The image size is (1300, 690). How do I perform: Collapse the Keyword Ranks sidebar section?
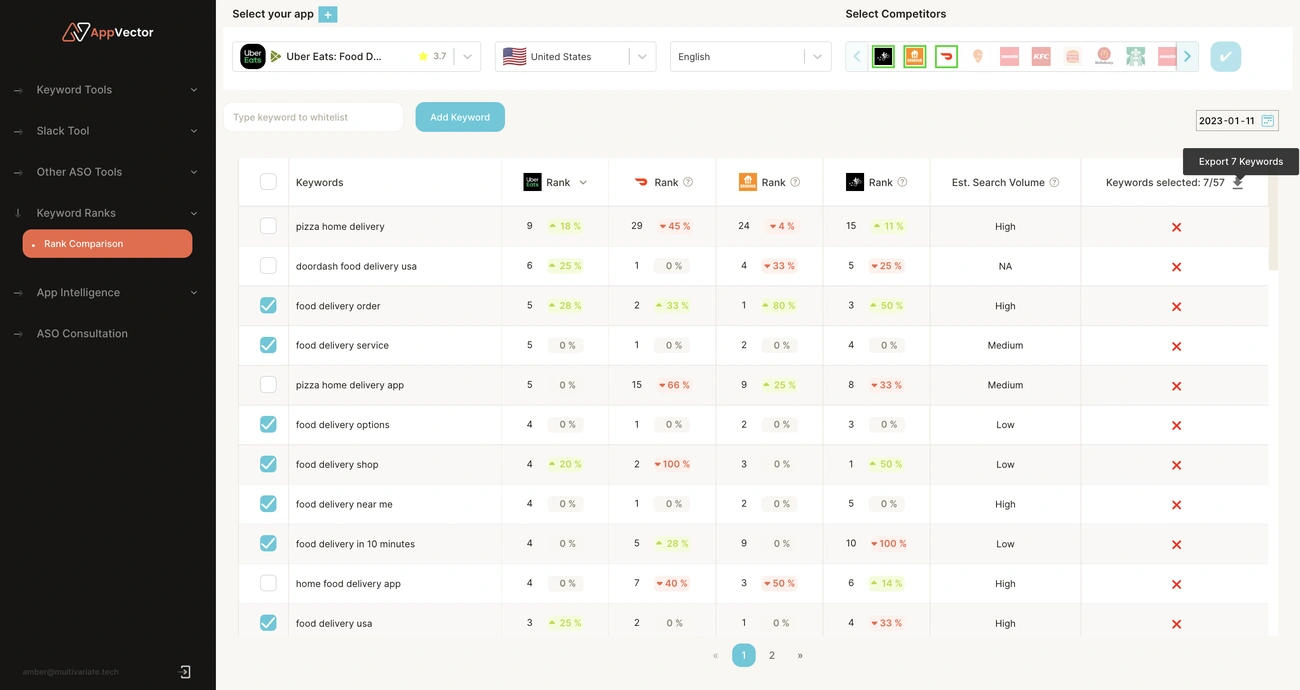pos(193,212)
